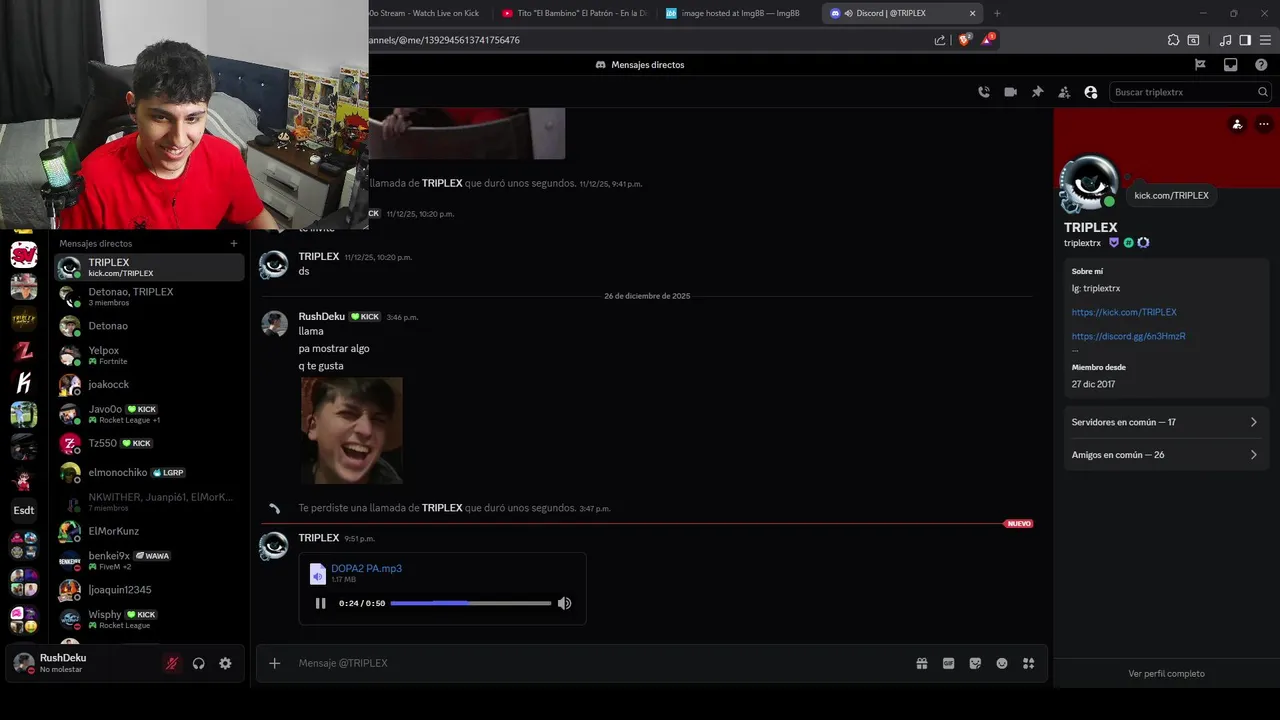This screenshot has width=1280, height=720.
Task: Open the sticker picker
Action: (975, 663)
